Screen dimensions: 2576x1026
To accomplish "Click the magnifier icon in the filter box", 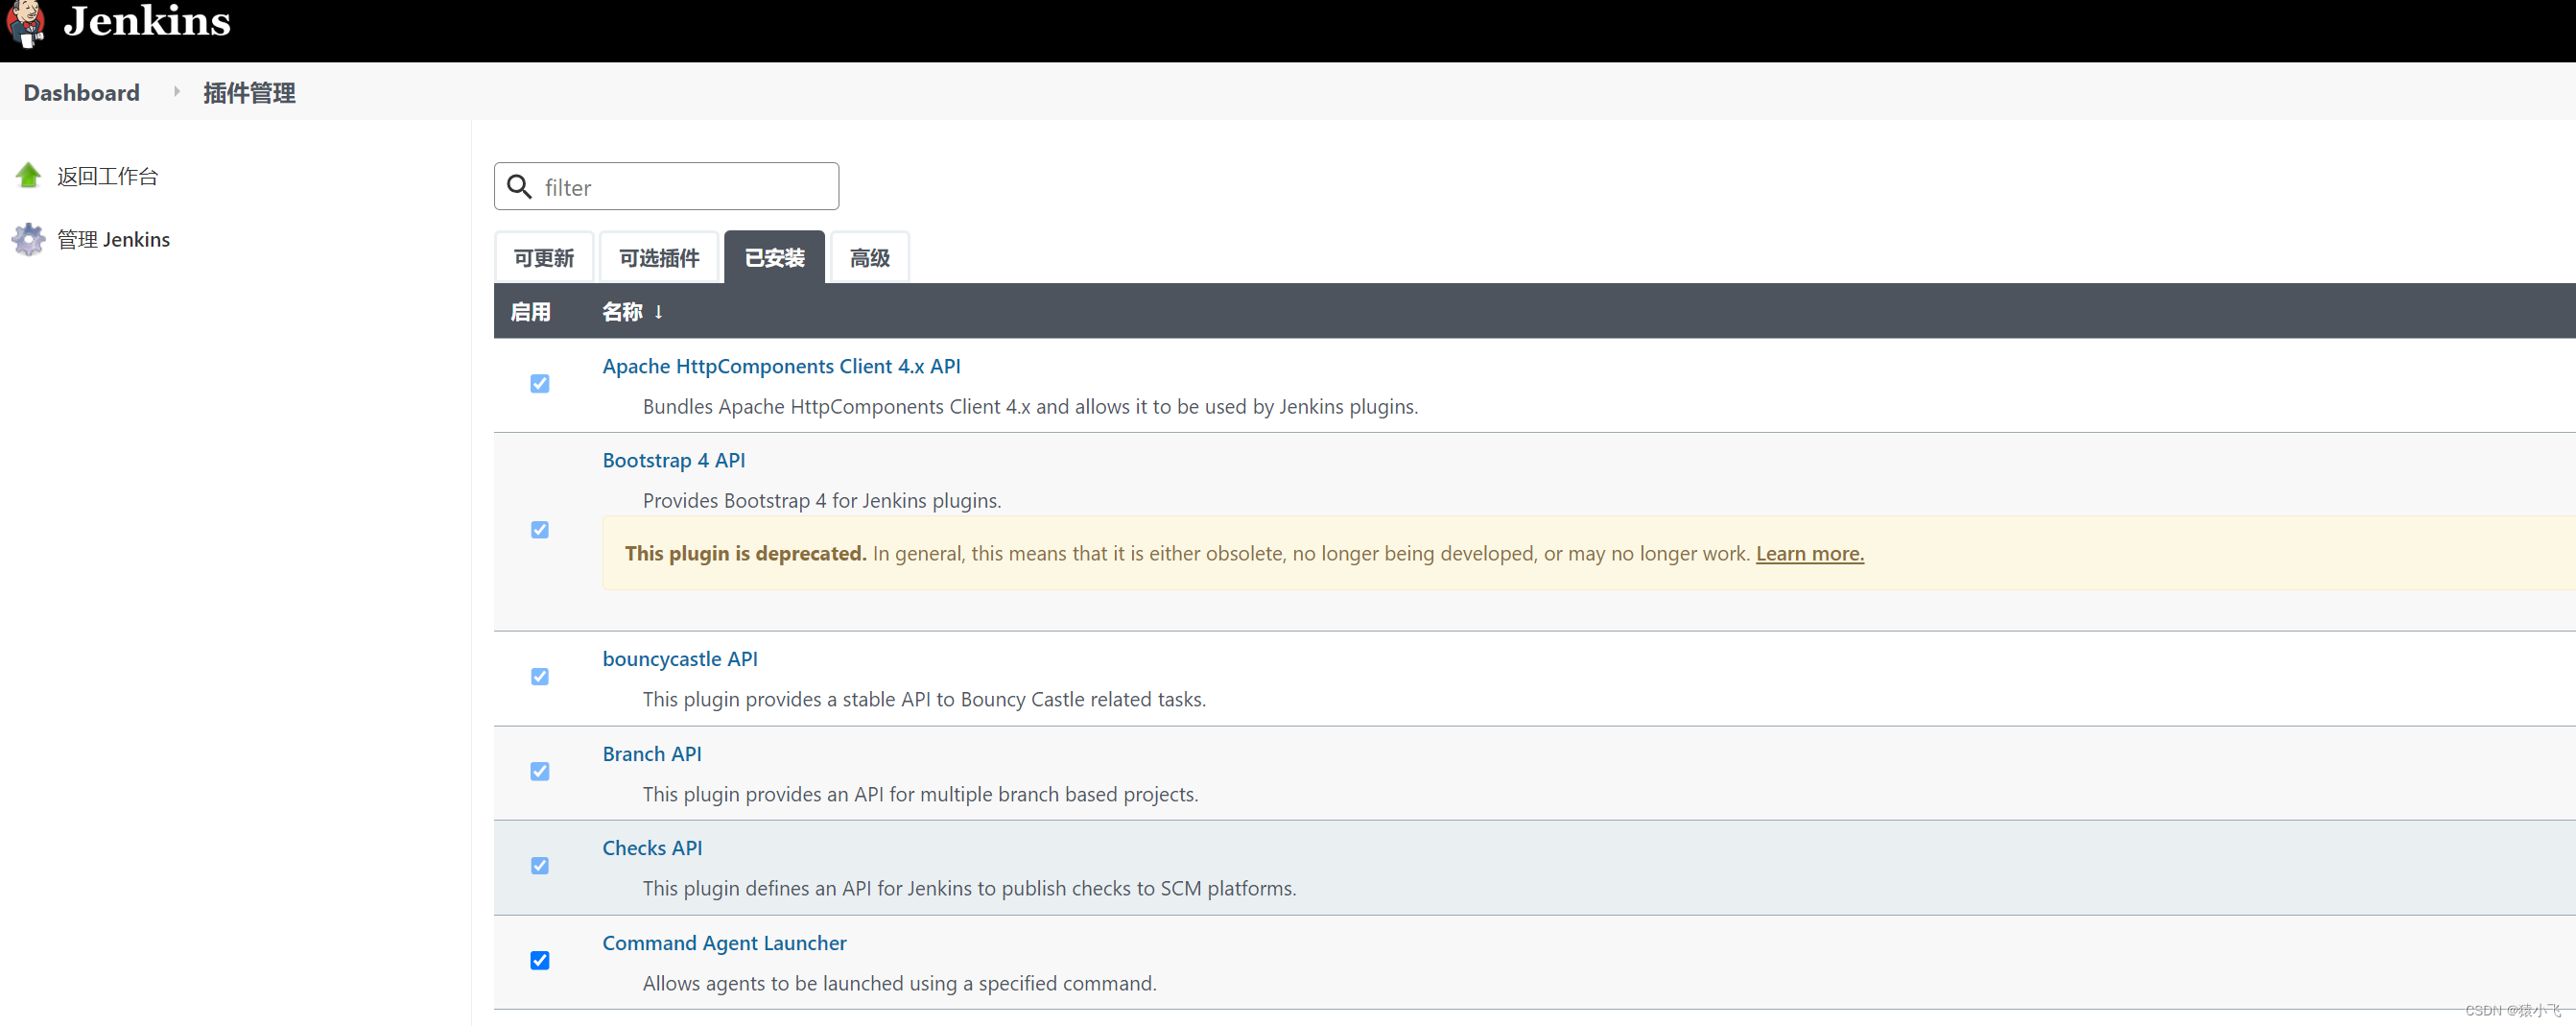I will click(519, 187).
